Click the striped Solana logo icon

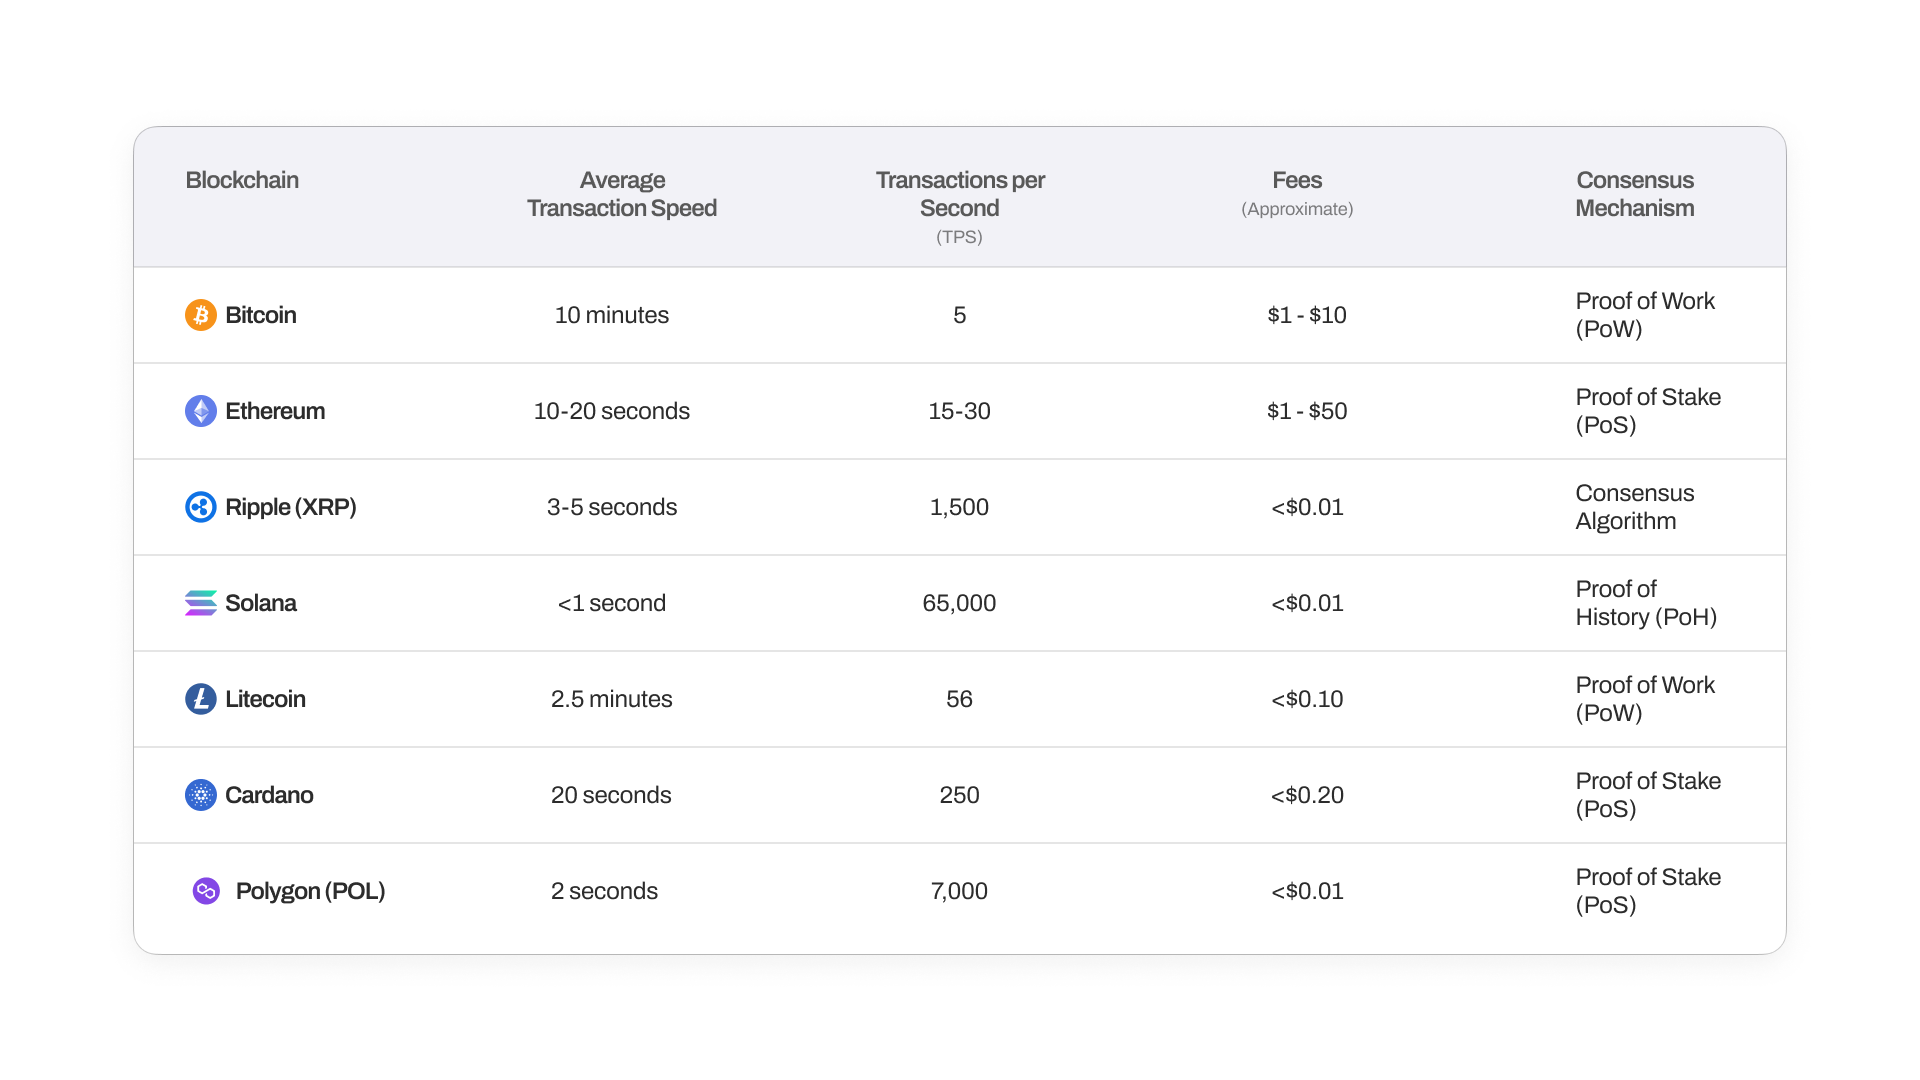pos(201,603)
